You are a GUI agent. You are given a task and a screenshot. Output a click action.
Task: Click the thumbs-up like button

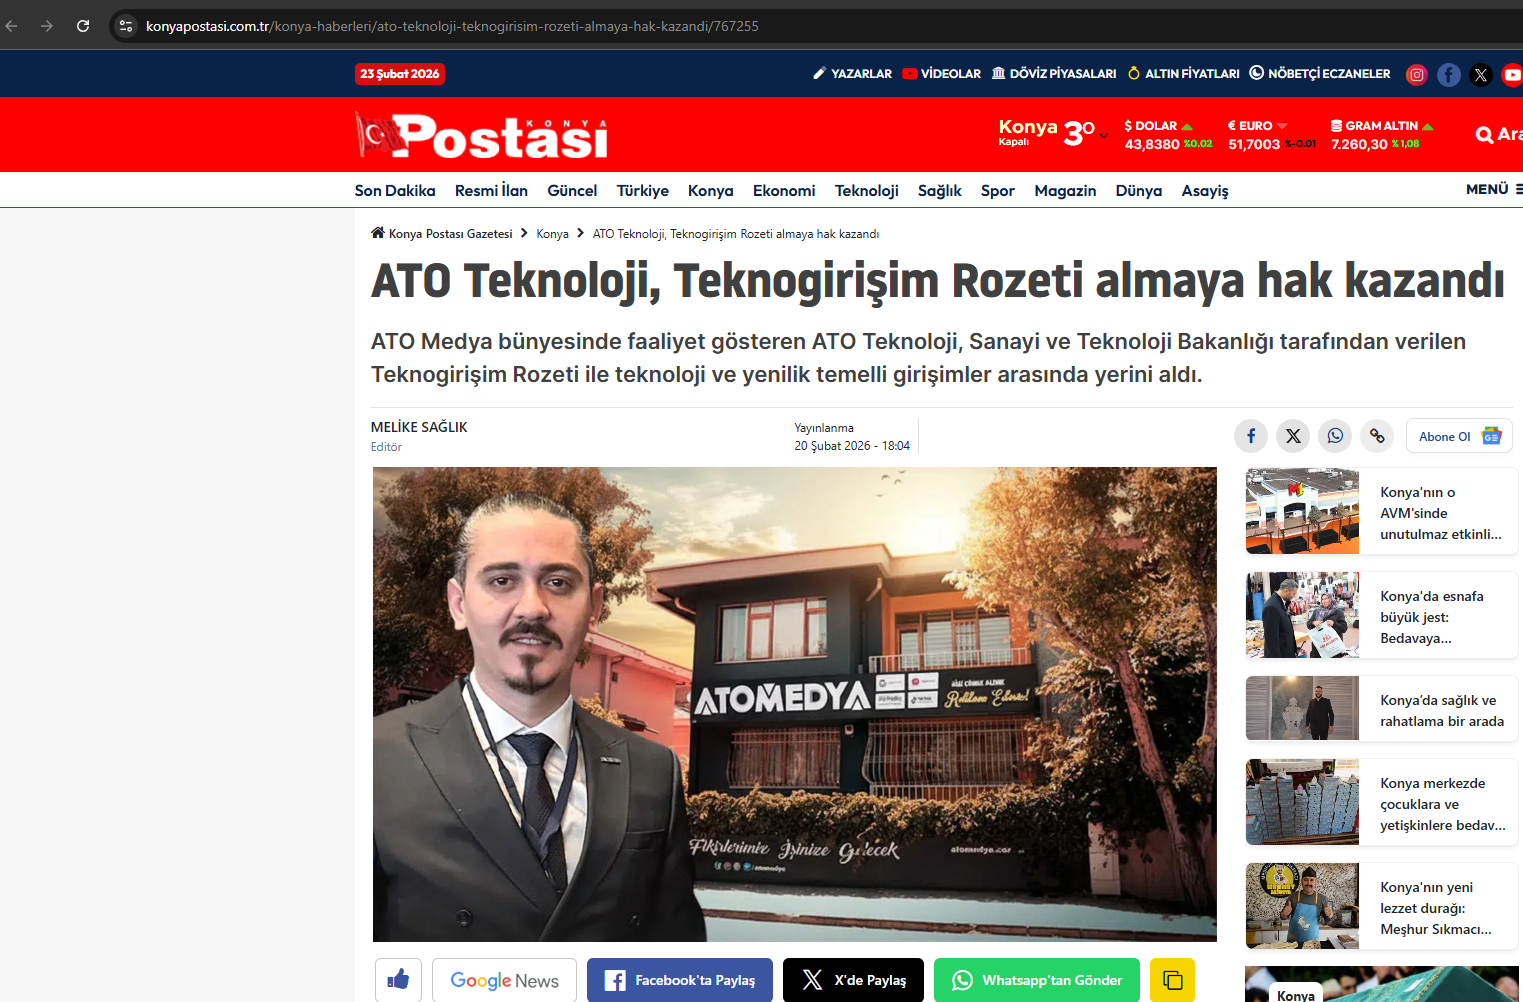(x=398, y=980)
